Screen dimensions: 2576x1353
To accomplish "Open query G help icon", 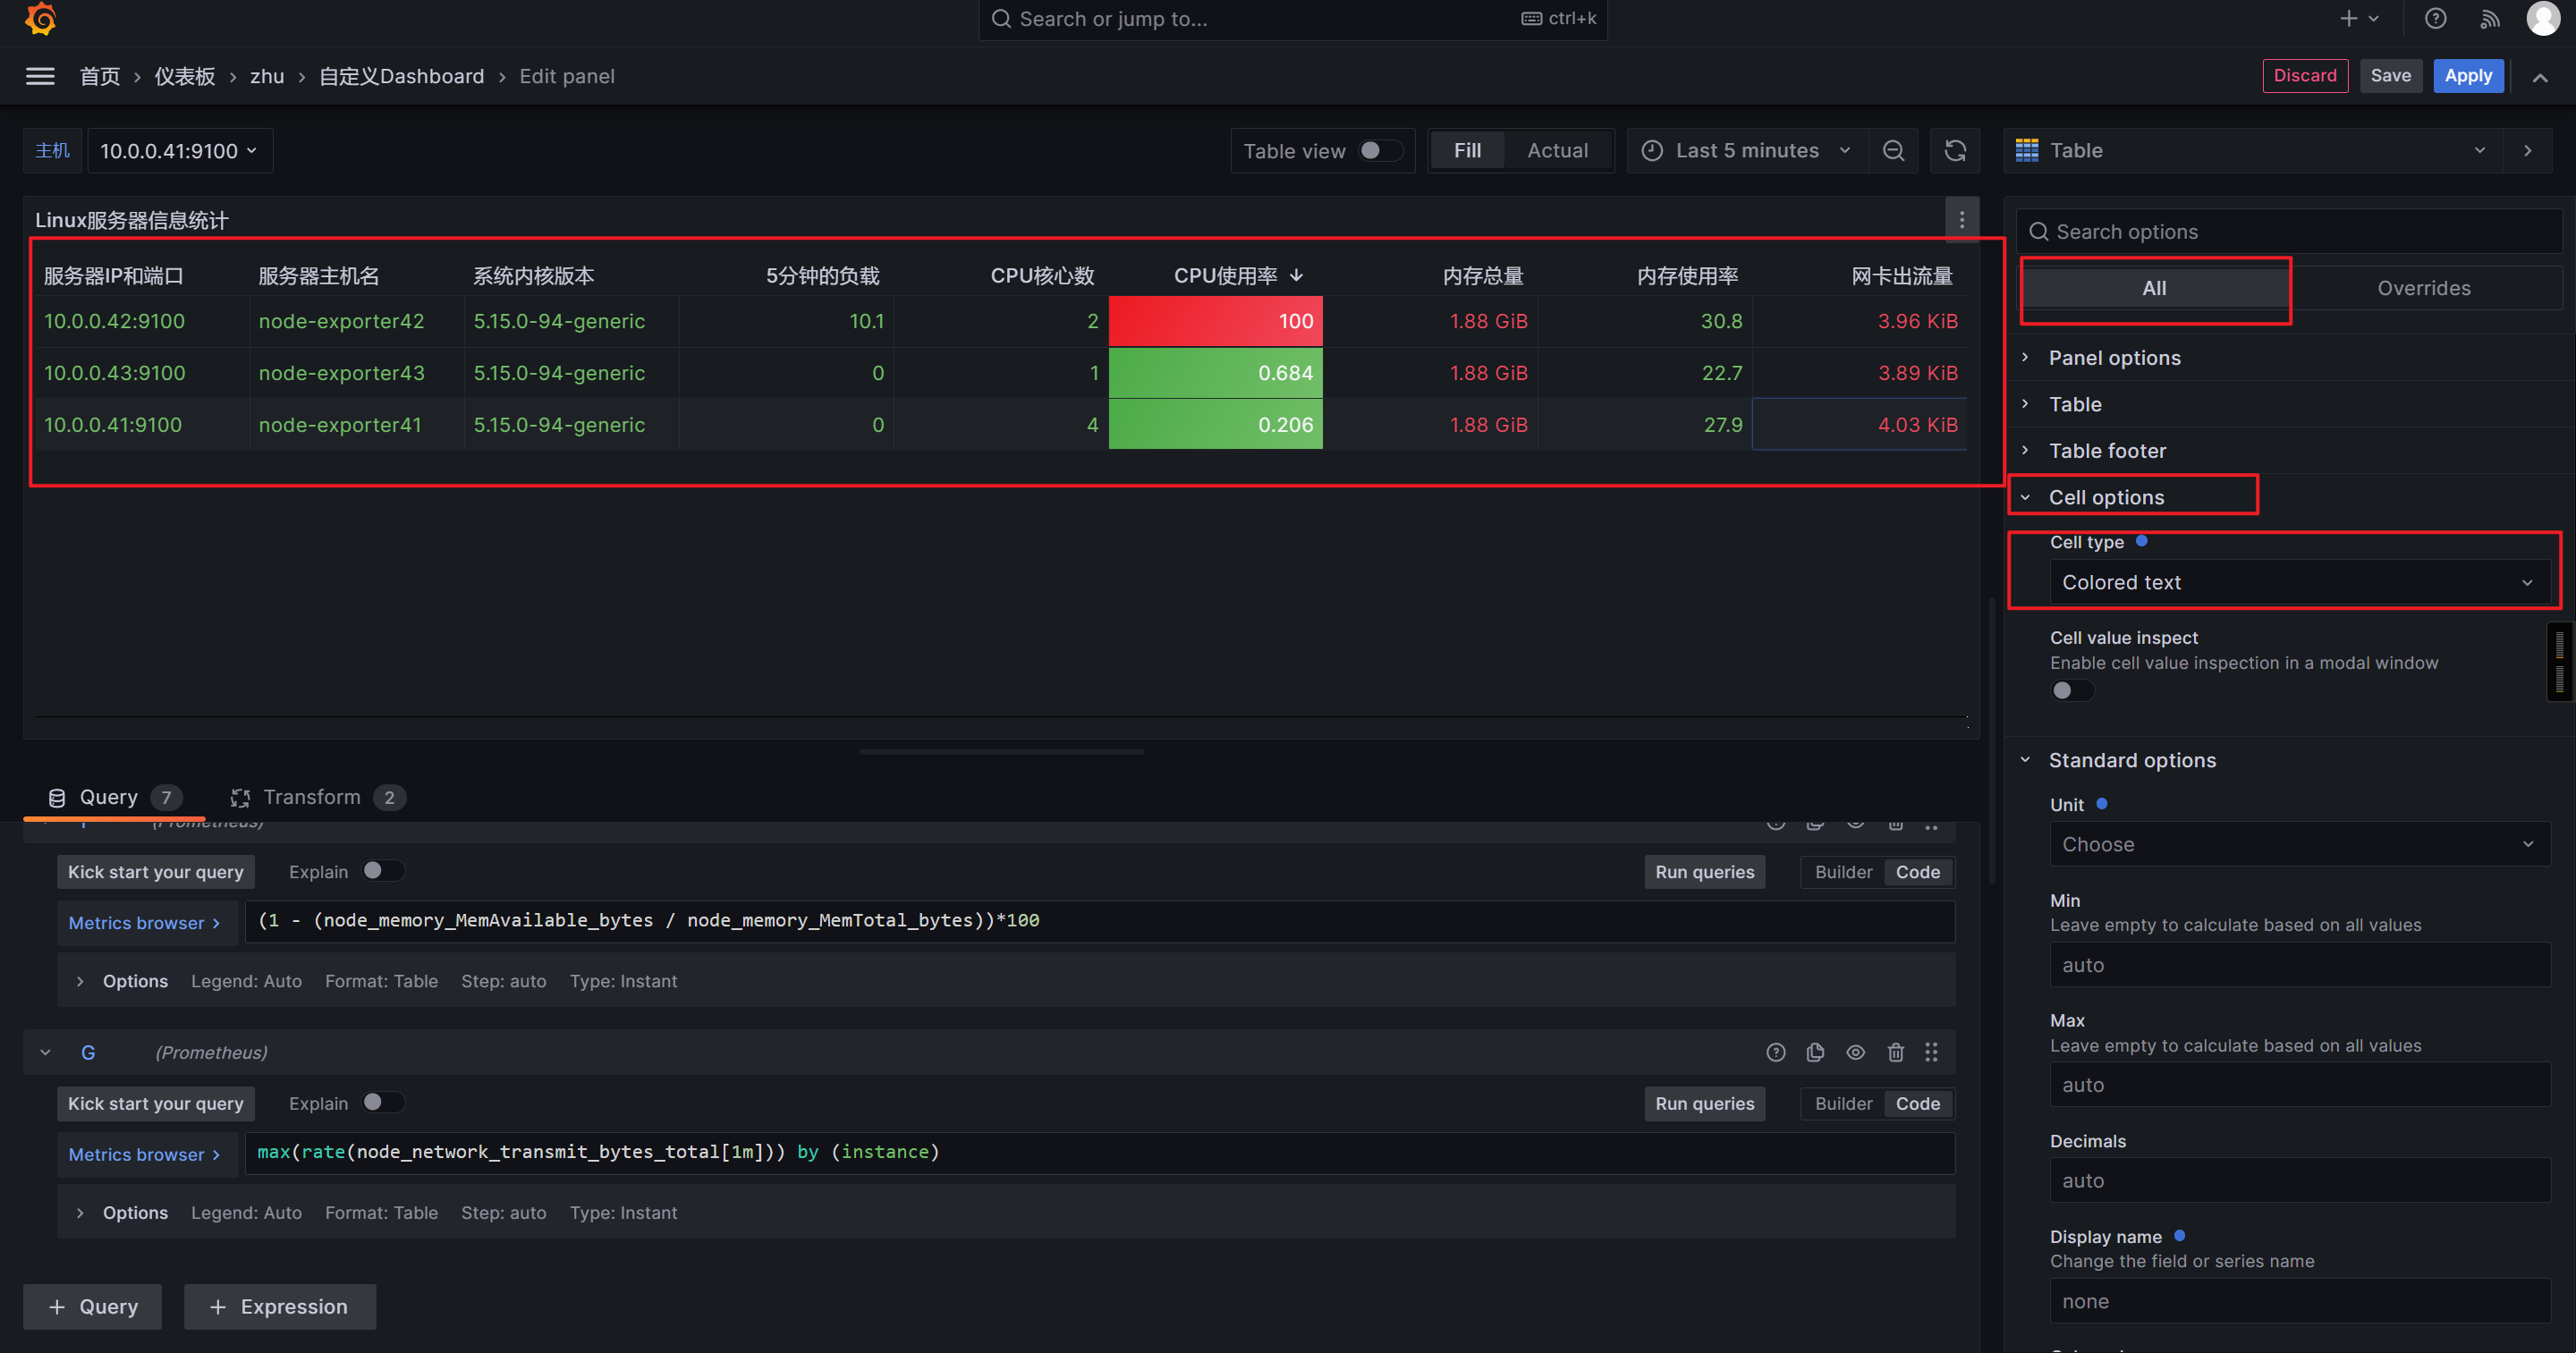I will [1776, 1052].
